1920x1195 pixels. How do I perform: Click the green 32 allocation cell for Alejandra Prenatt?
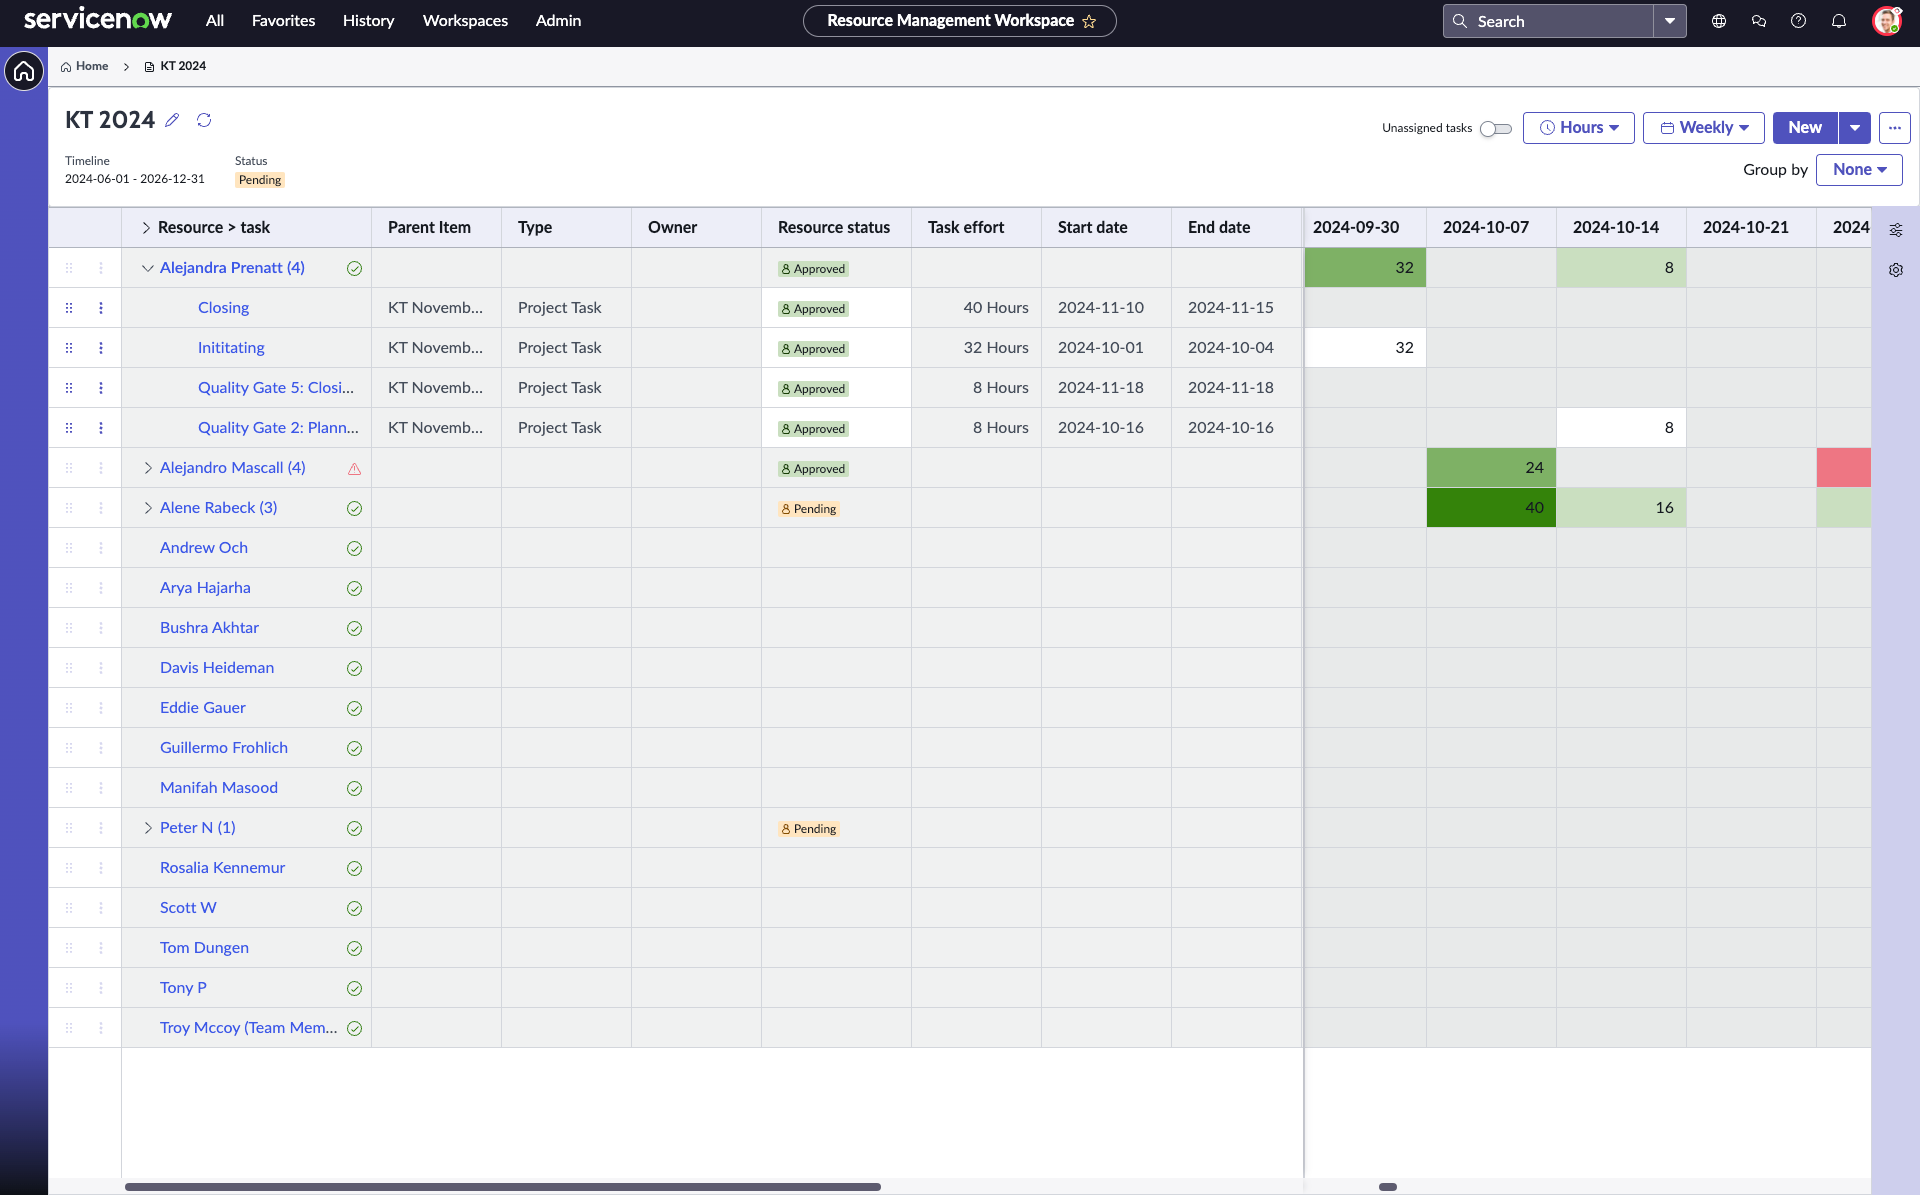[x=1365, y=268]
